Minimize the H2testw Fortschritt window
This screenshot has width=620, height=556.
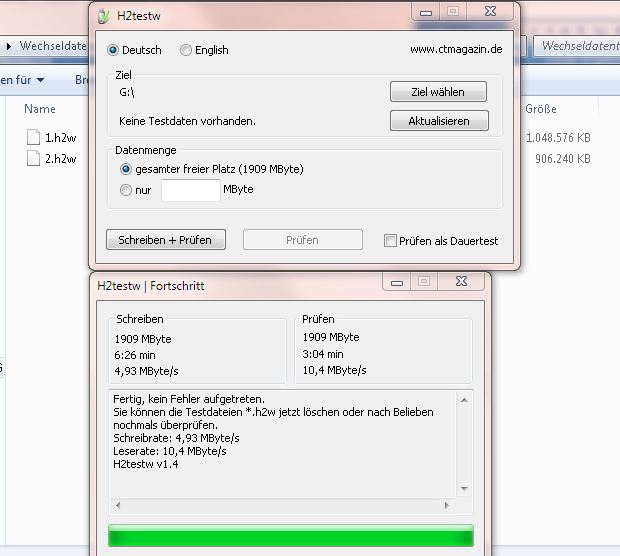(x=397, y=282)
